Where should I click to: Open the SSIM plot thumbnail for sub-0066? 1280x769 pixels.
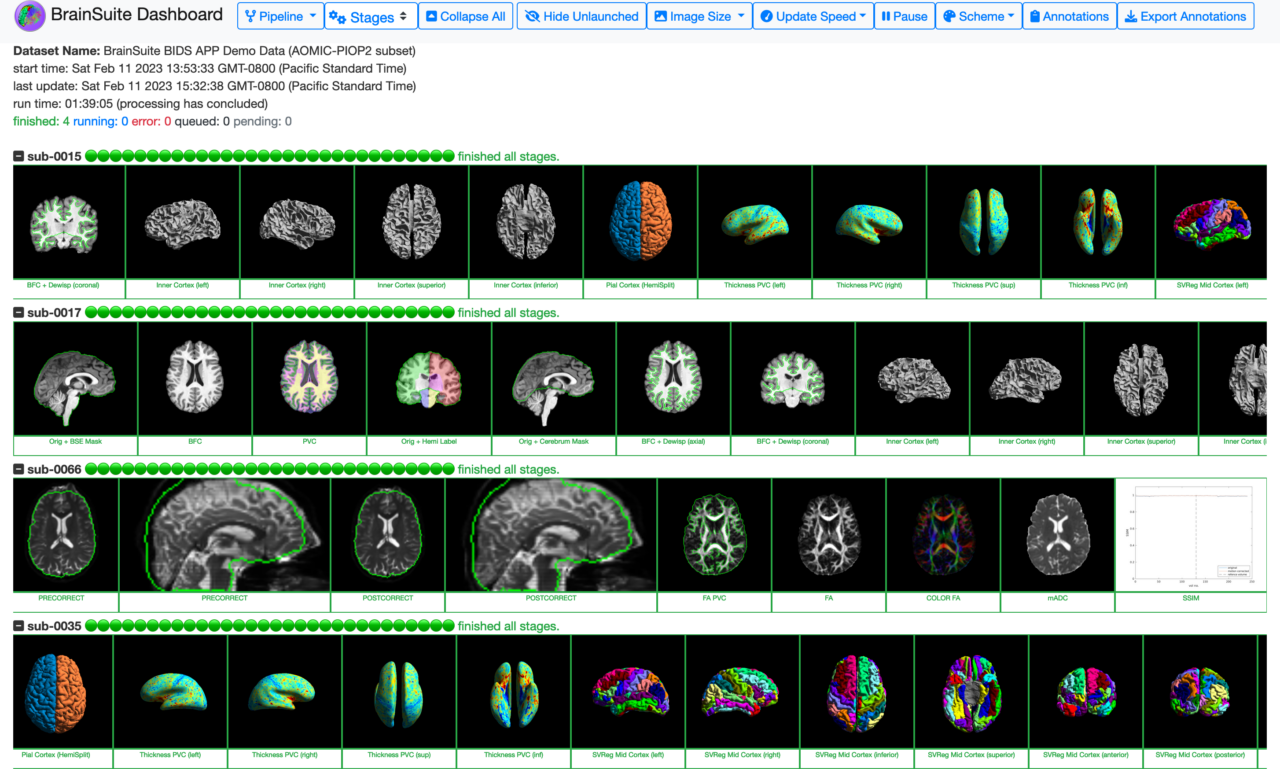point(1190,535)
